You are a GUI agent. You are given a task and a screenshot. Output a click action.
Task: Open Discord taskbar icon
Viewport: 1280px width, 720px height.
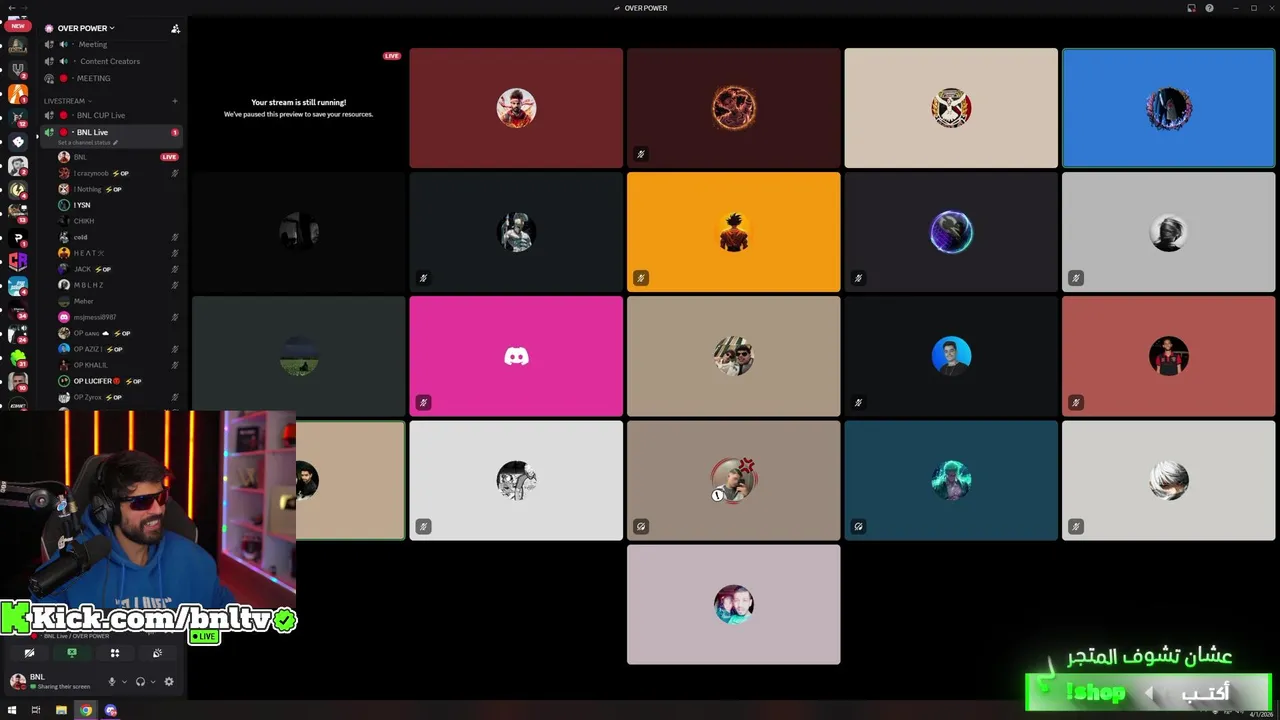(111, 710)
